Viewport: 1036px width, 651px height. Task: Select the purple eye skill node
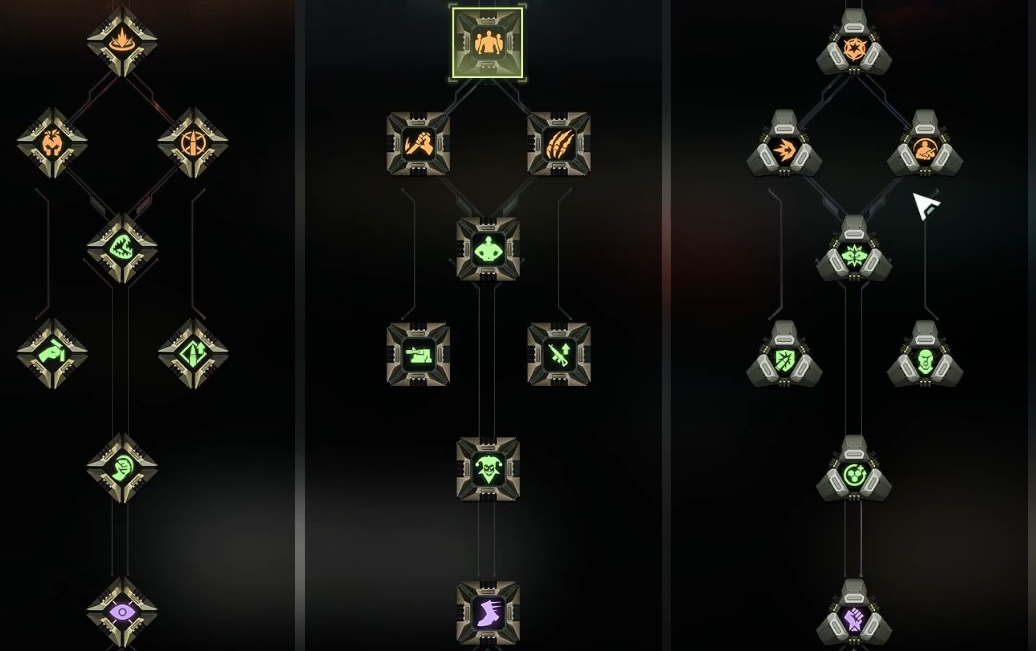(x=122, y=613)
